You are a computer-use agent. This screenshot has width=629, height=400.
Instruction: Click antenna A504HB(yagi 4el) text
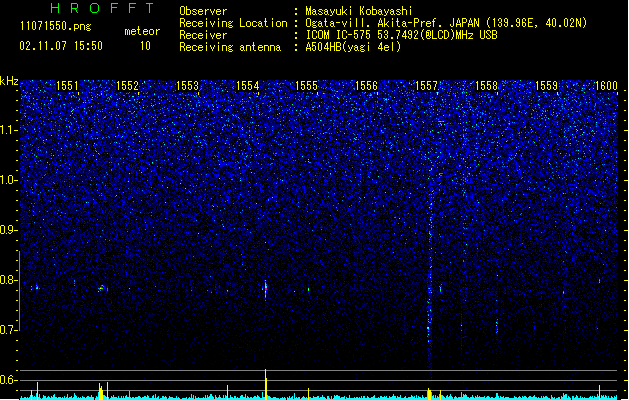tap(353, 47)
